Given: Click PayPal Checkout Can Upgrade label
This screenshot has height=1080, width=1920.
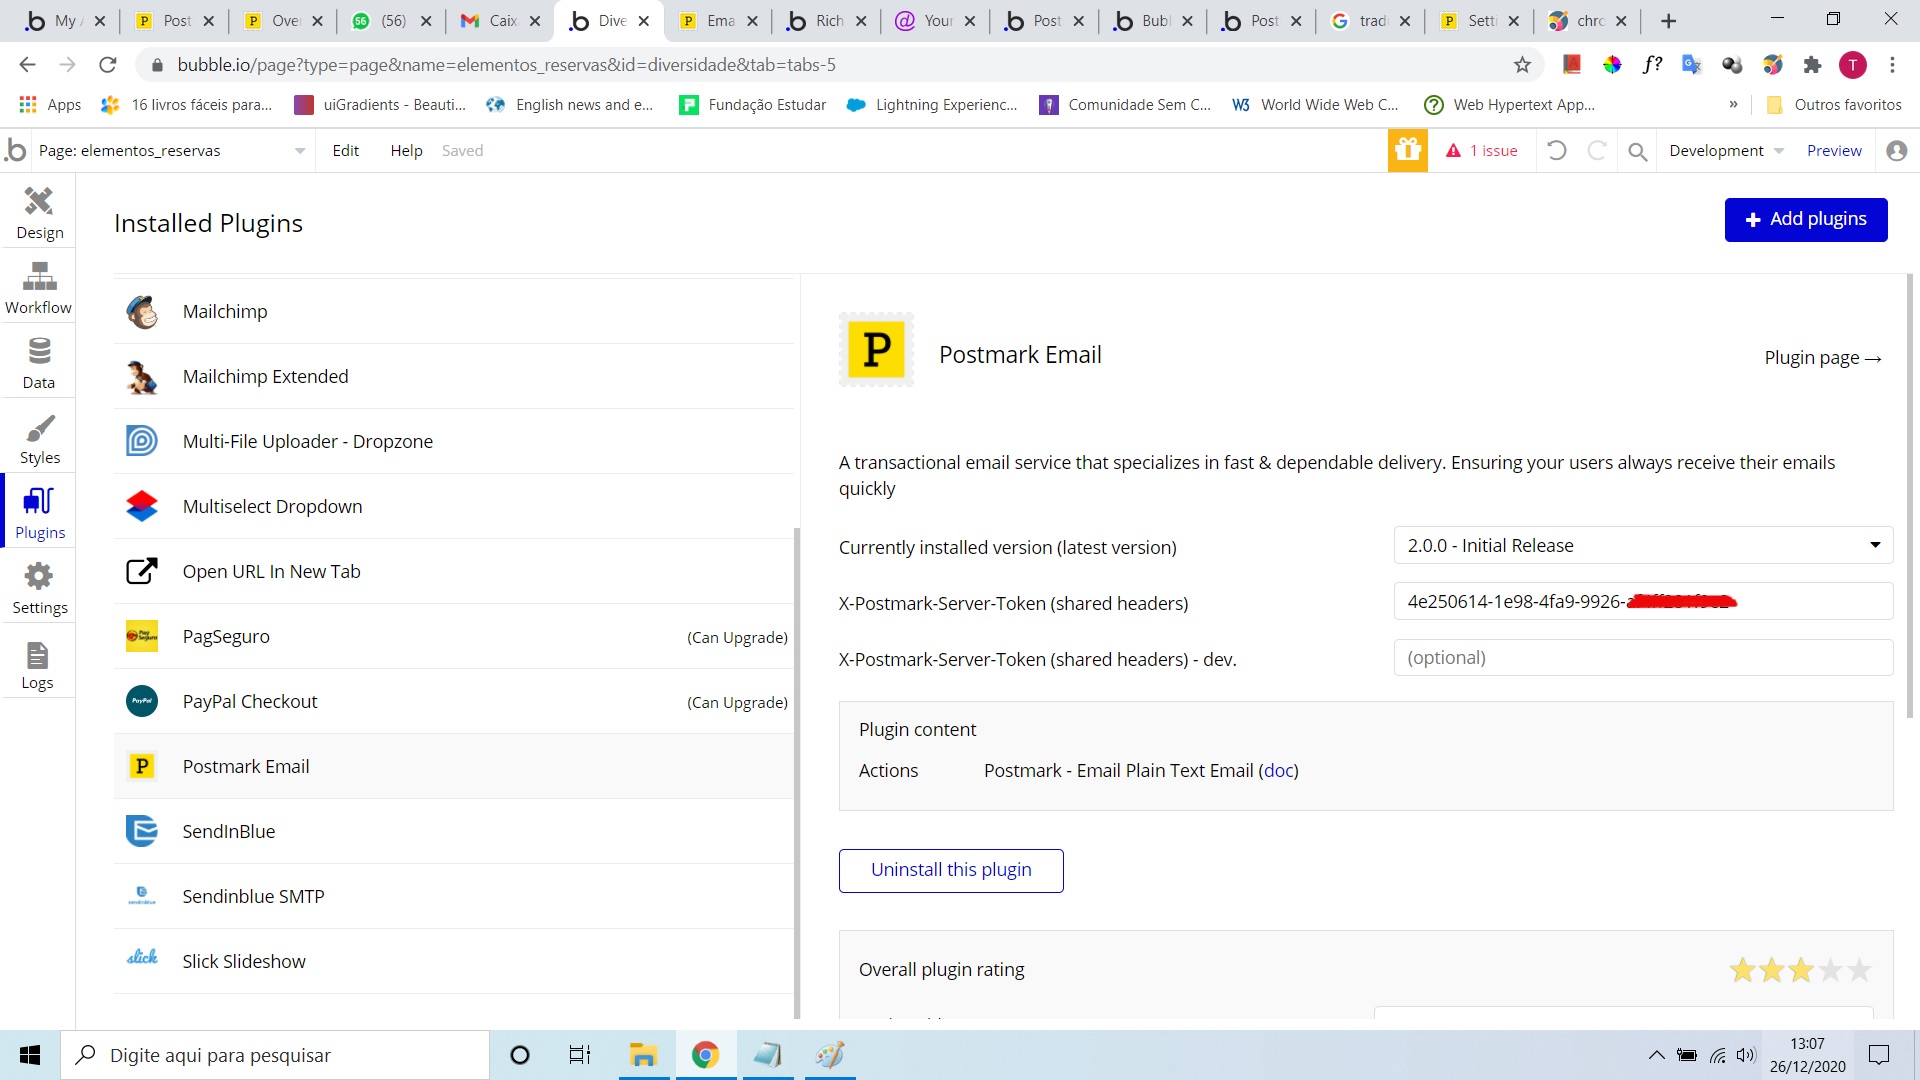Looking at the screenshot, I should pos(737,702).
